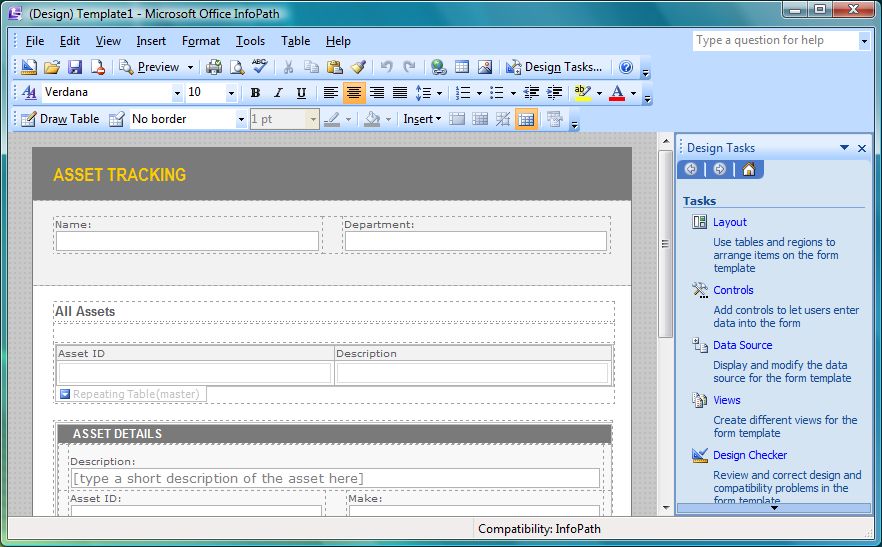Viewport: 882px width, 547px height.
Task: Click the Design Tasks... toolbar button
Action: coord(554,67)
